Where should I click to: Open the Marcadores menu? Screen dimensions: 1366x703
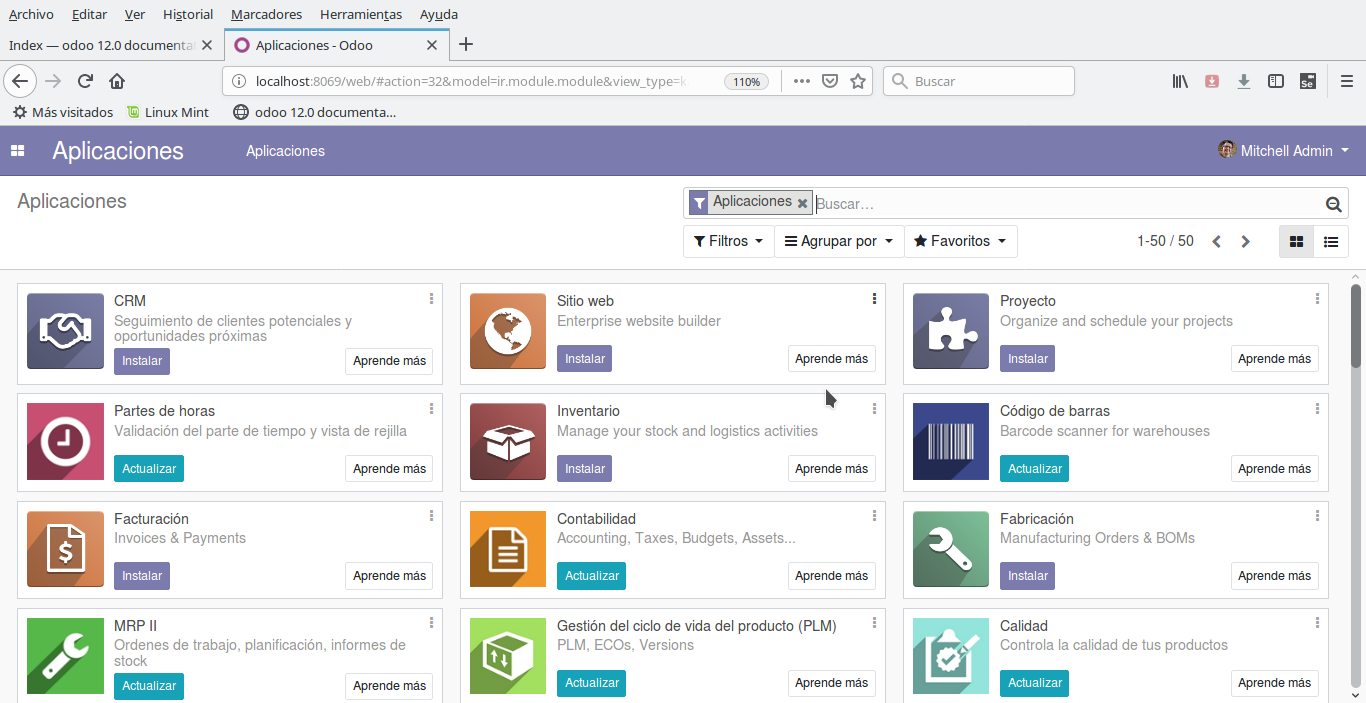[x=266, y=14]
